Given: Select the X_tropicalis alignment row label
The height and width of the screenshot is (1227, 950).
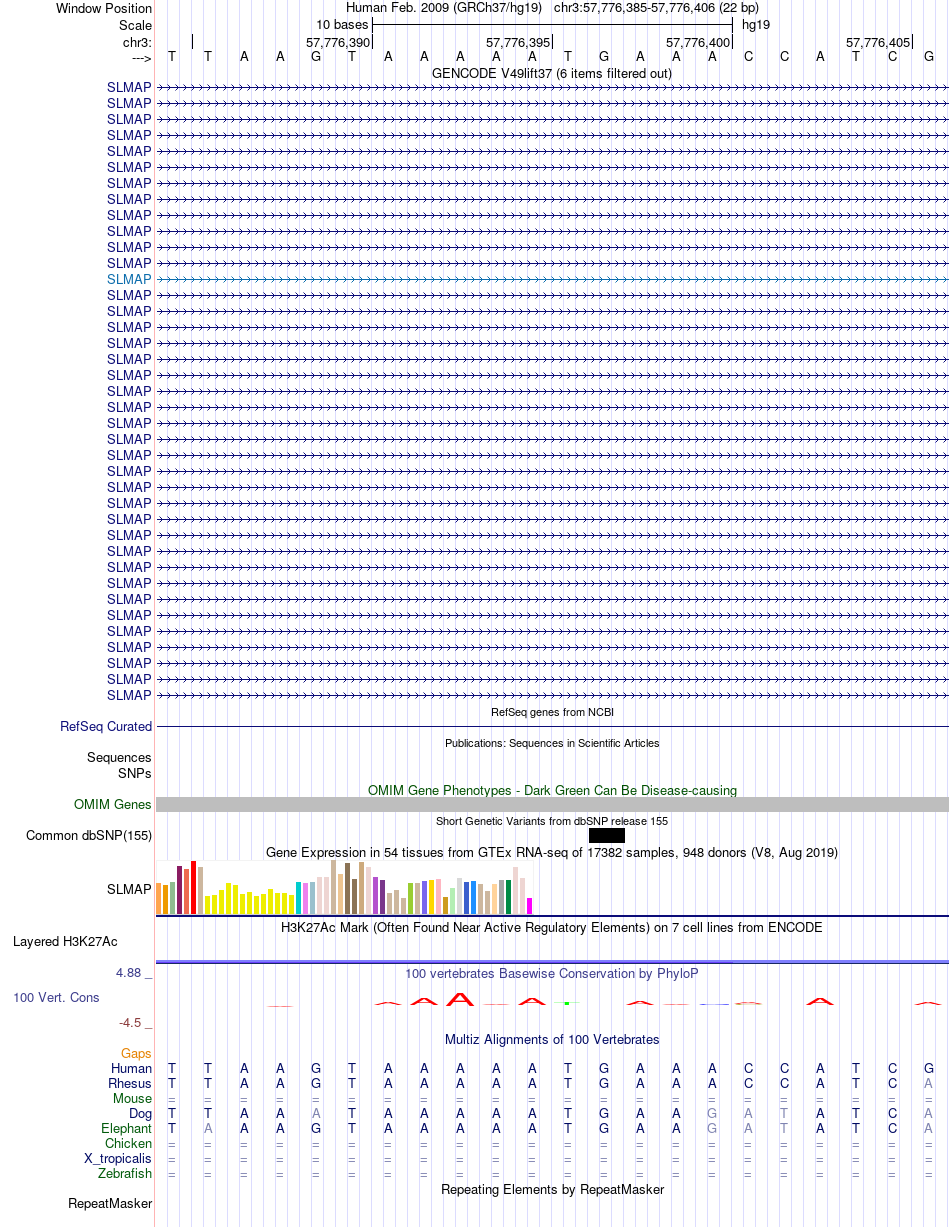Looking at the screenshot, I should pyautogui.click(x=118, y=1159).
